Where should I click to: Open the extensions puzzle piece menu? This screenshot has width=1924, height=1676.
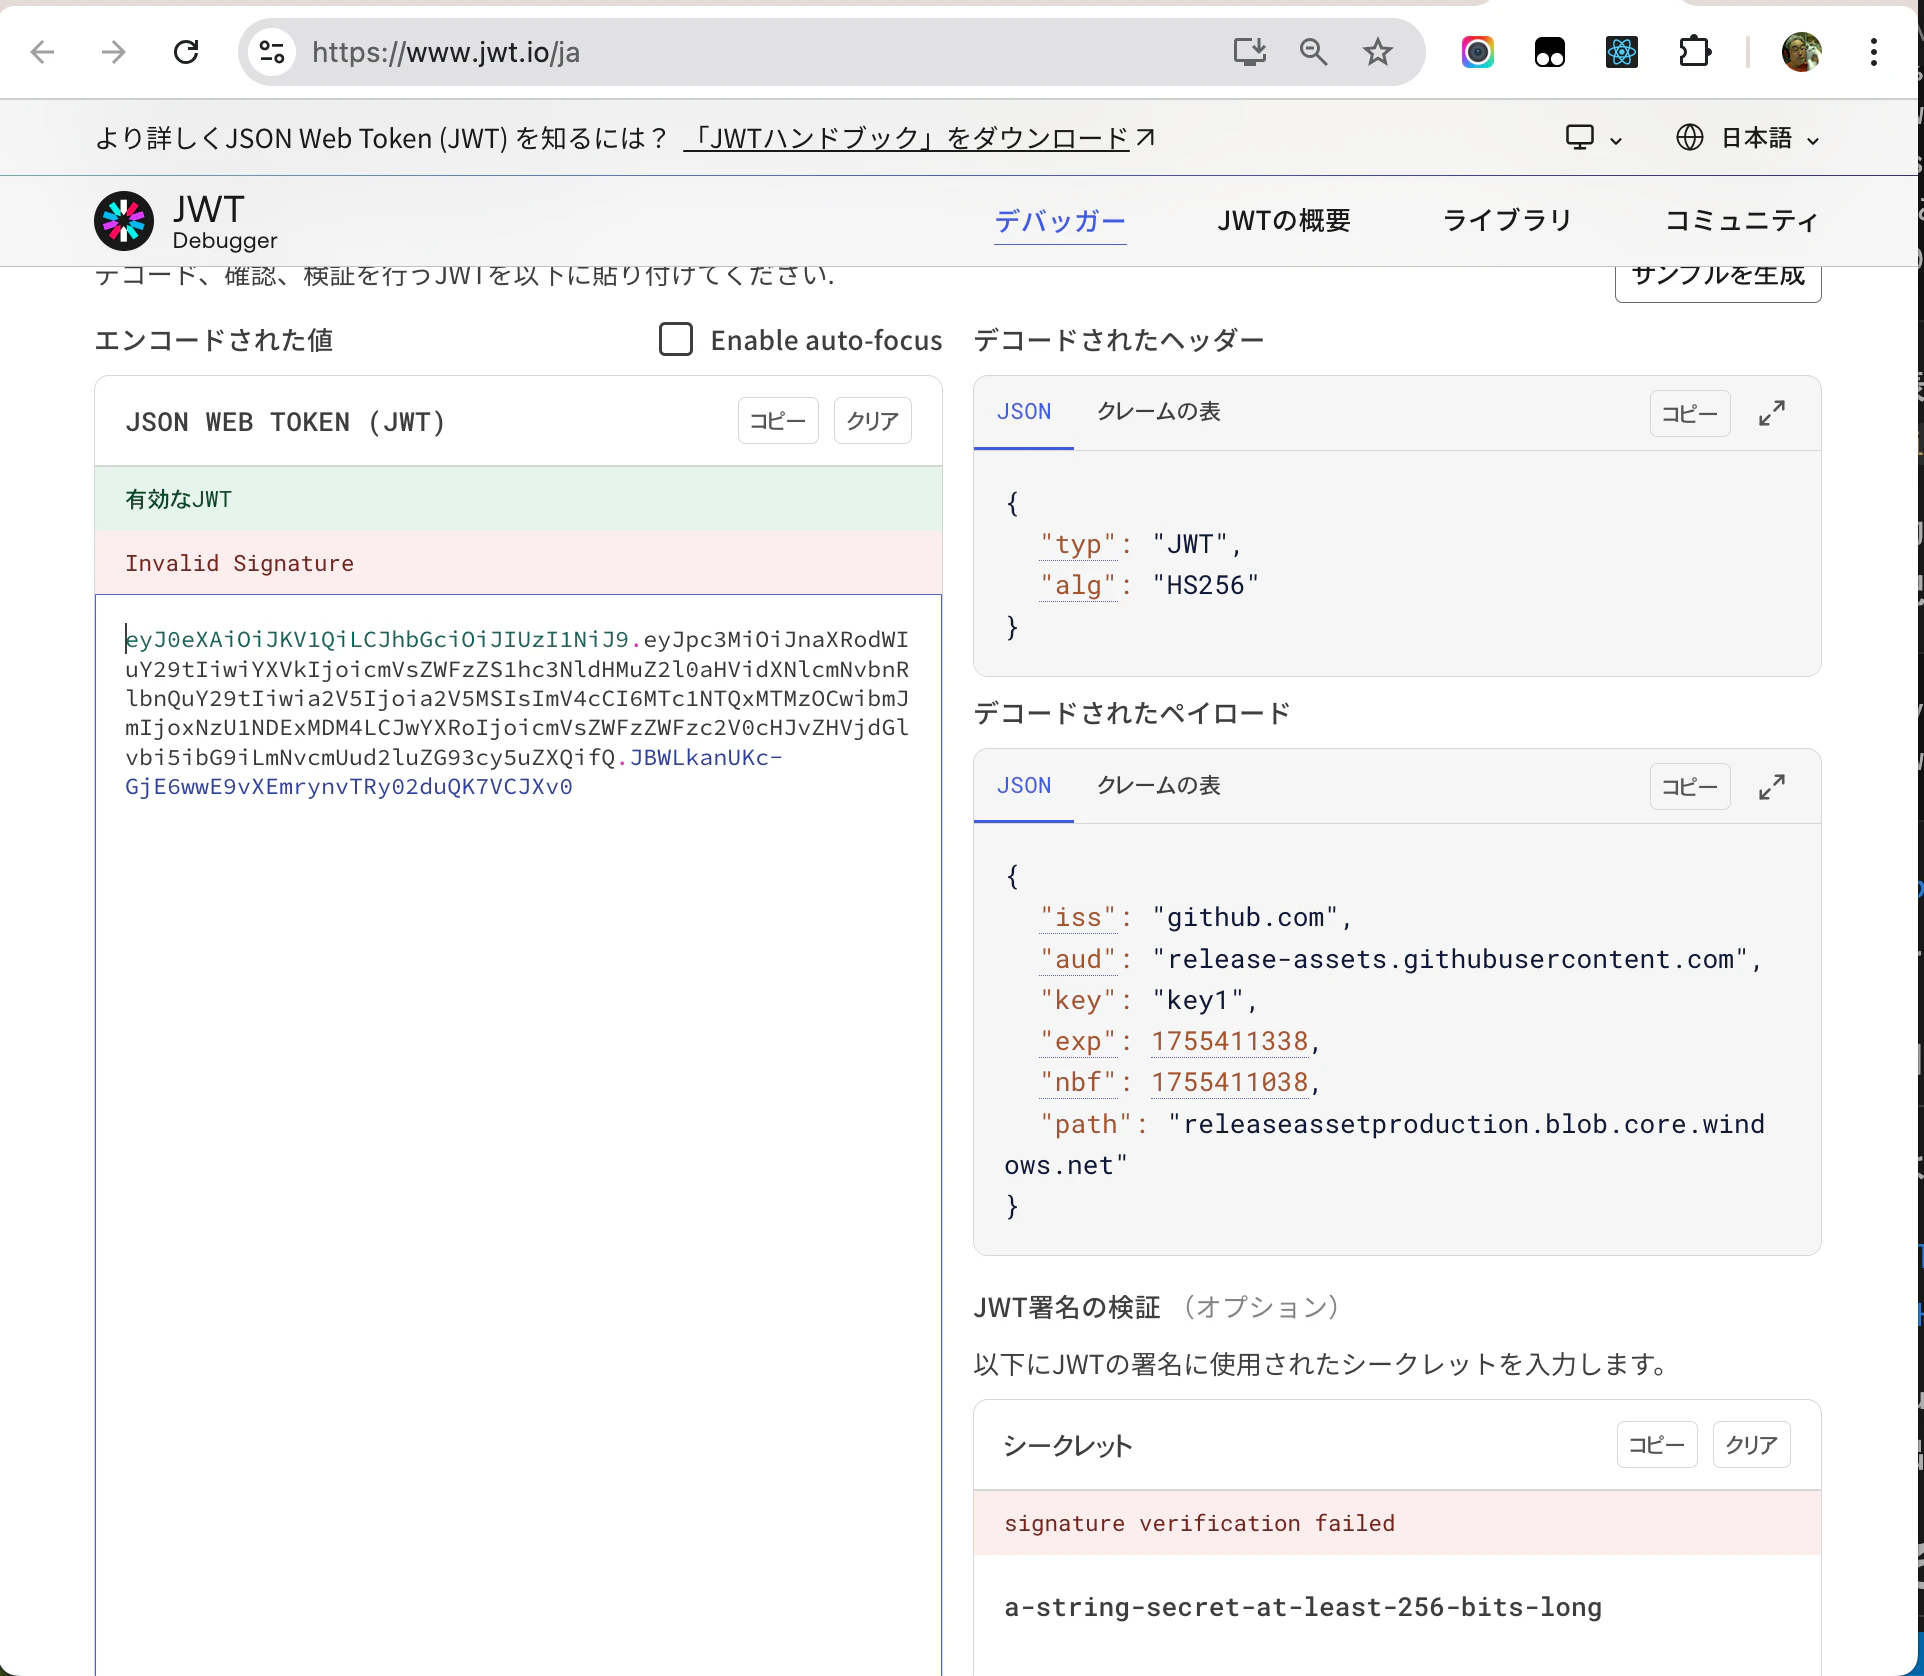[x=1695, y=52]
